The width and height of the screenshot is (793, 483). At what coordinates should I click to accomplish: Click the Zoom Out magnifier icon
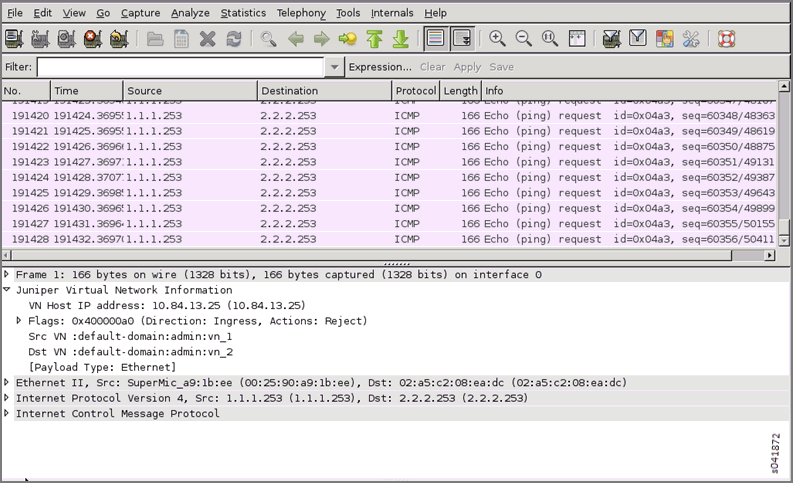pos(523,39)
